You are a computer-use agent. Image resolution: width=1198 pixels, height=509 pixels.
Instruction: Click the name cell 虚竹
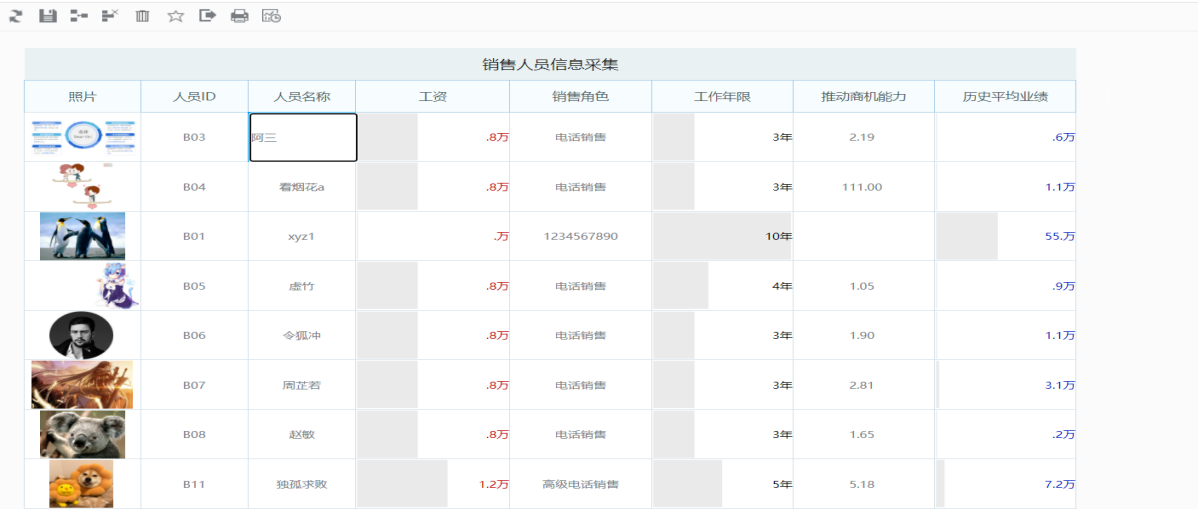coord(302,287)
